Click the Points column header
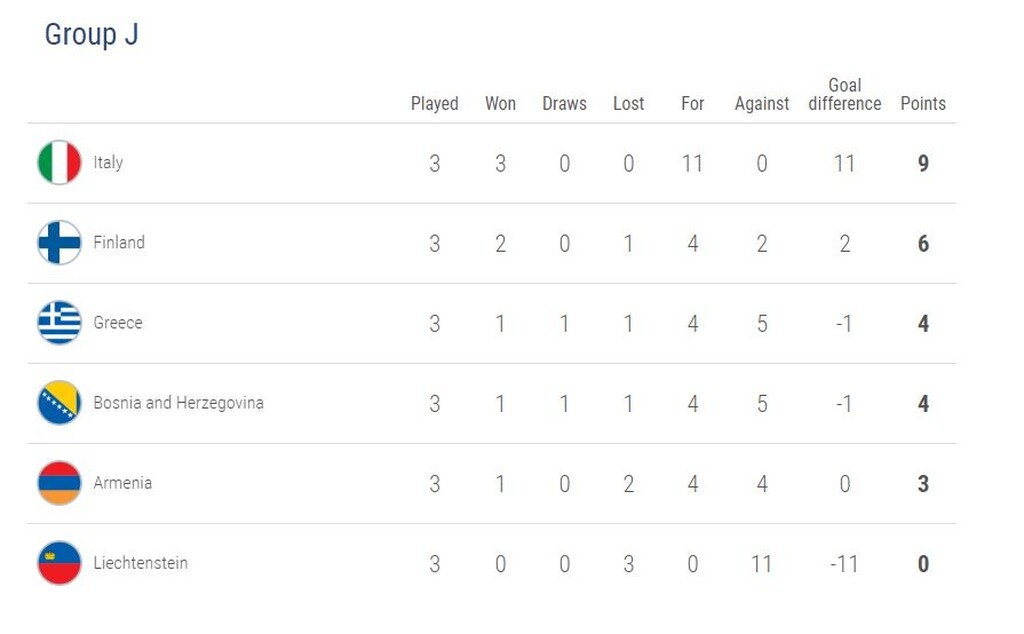The width and height of the screenshot is (1024, 634). click(923, 104)
